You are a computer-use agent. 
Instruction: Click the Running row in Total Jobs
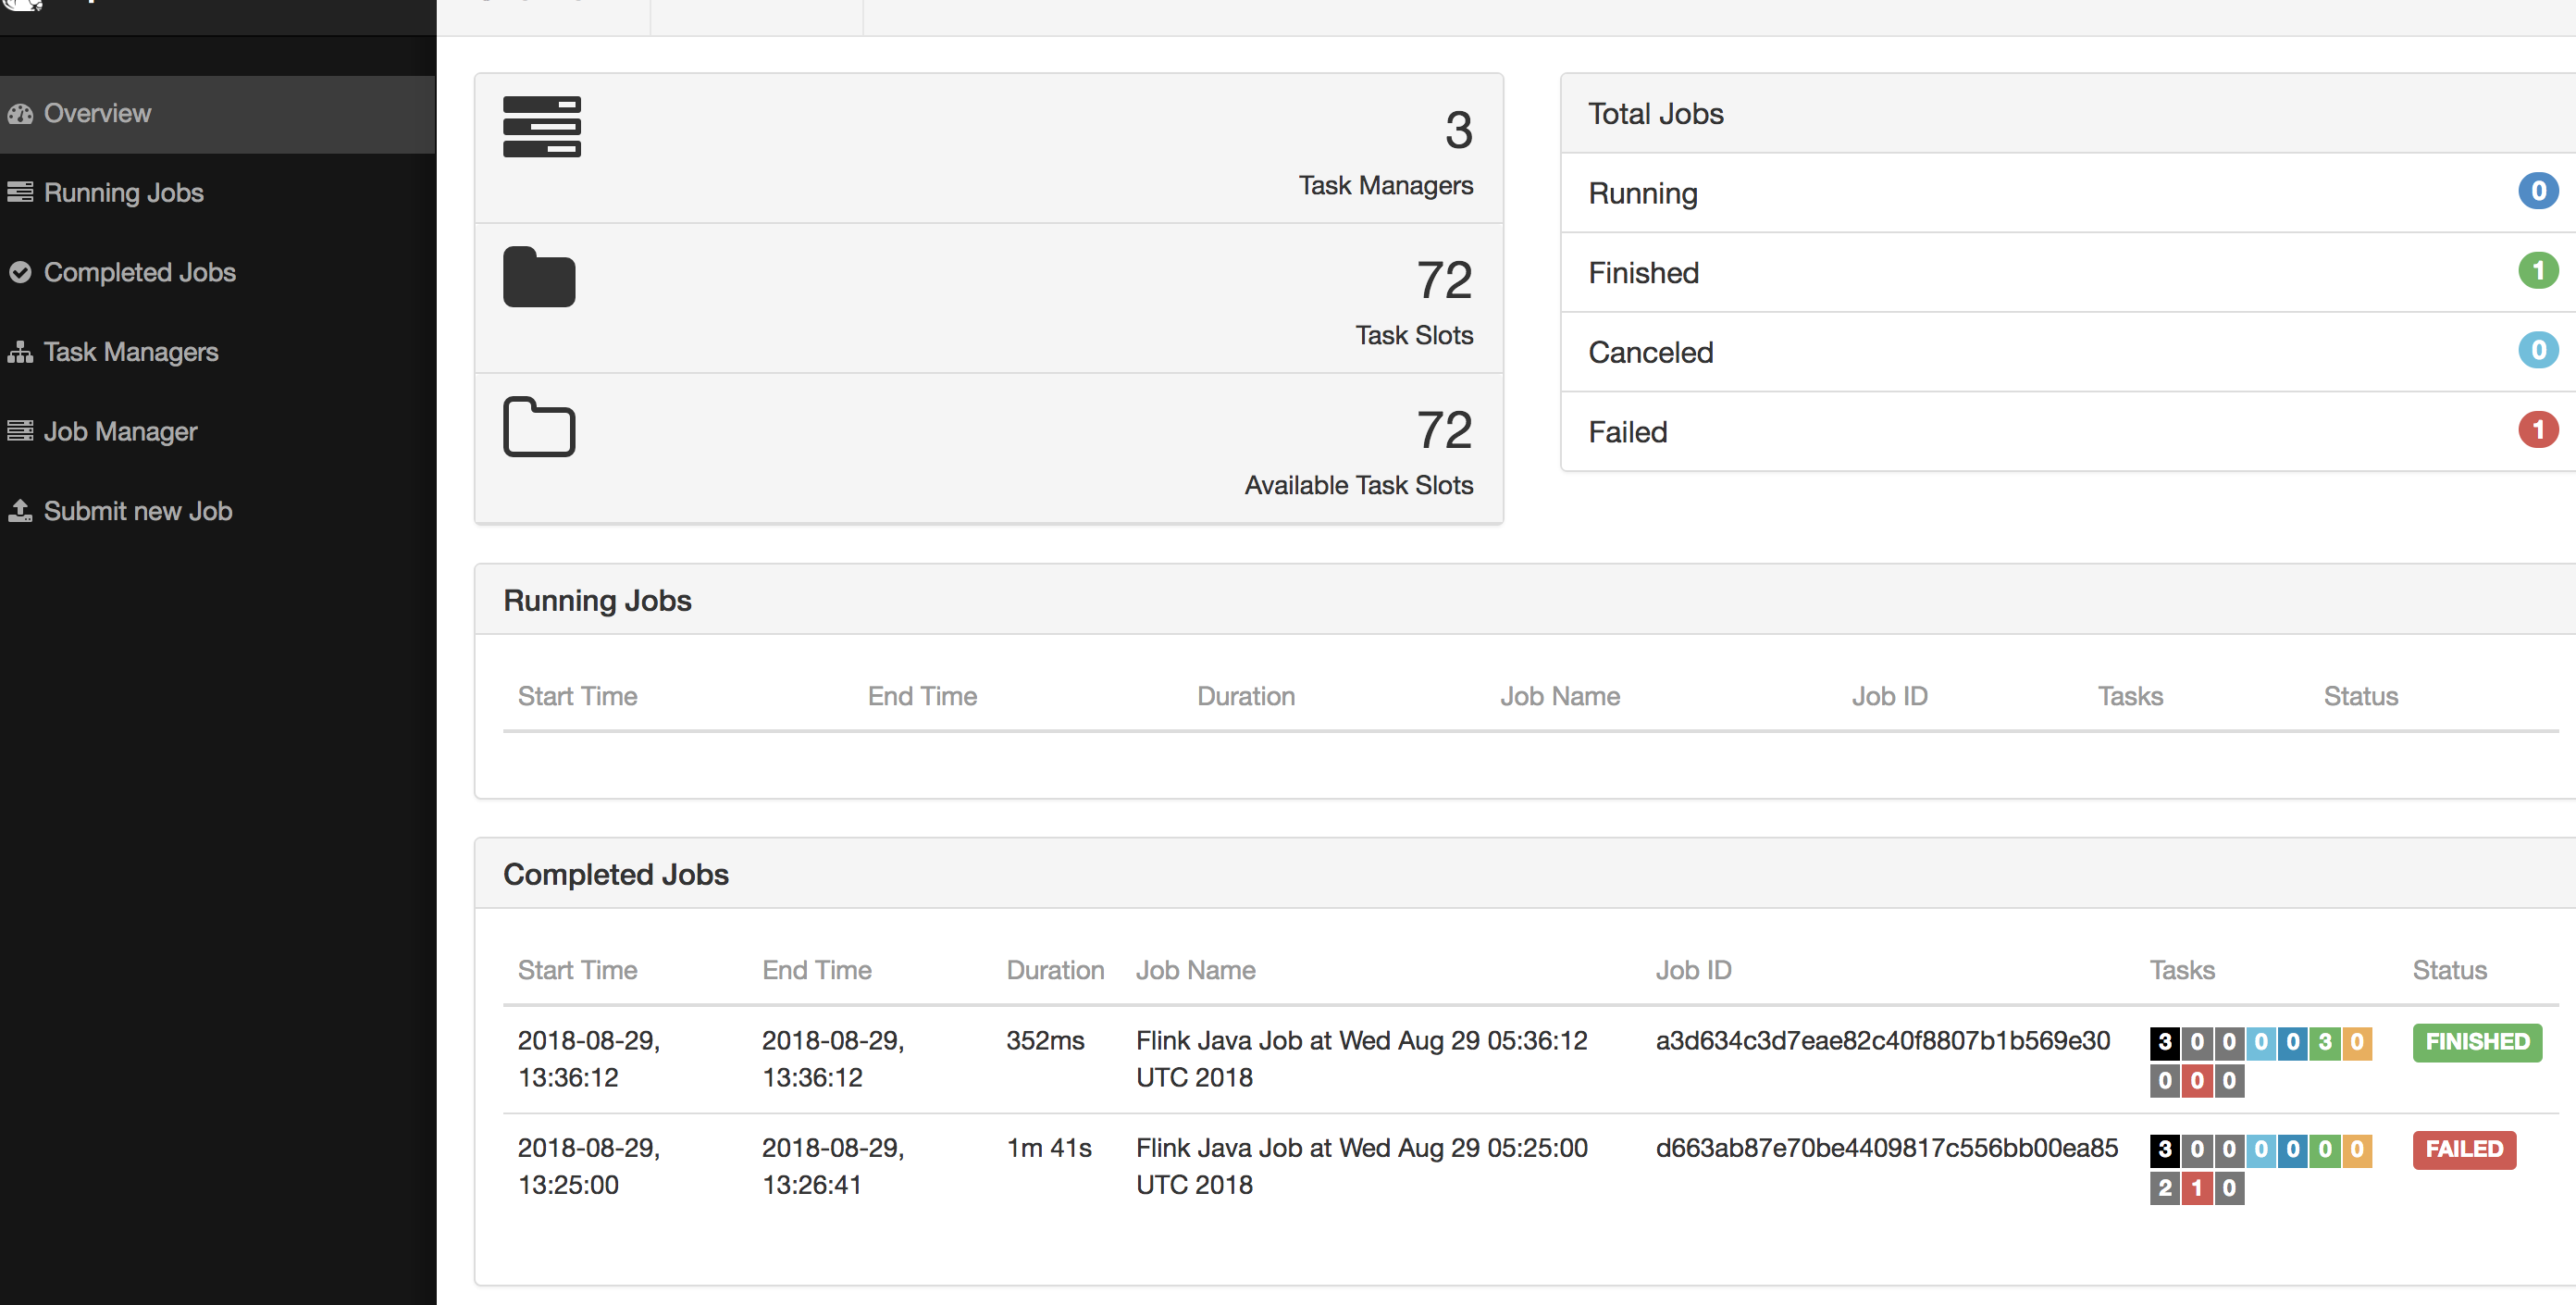coord(2068,193)
